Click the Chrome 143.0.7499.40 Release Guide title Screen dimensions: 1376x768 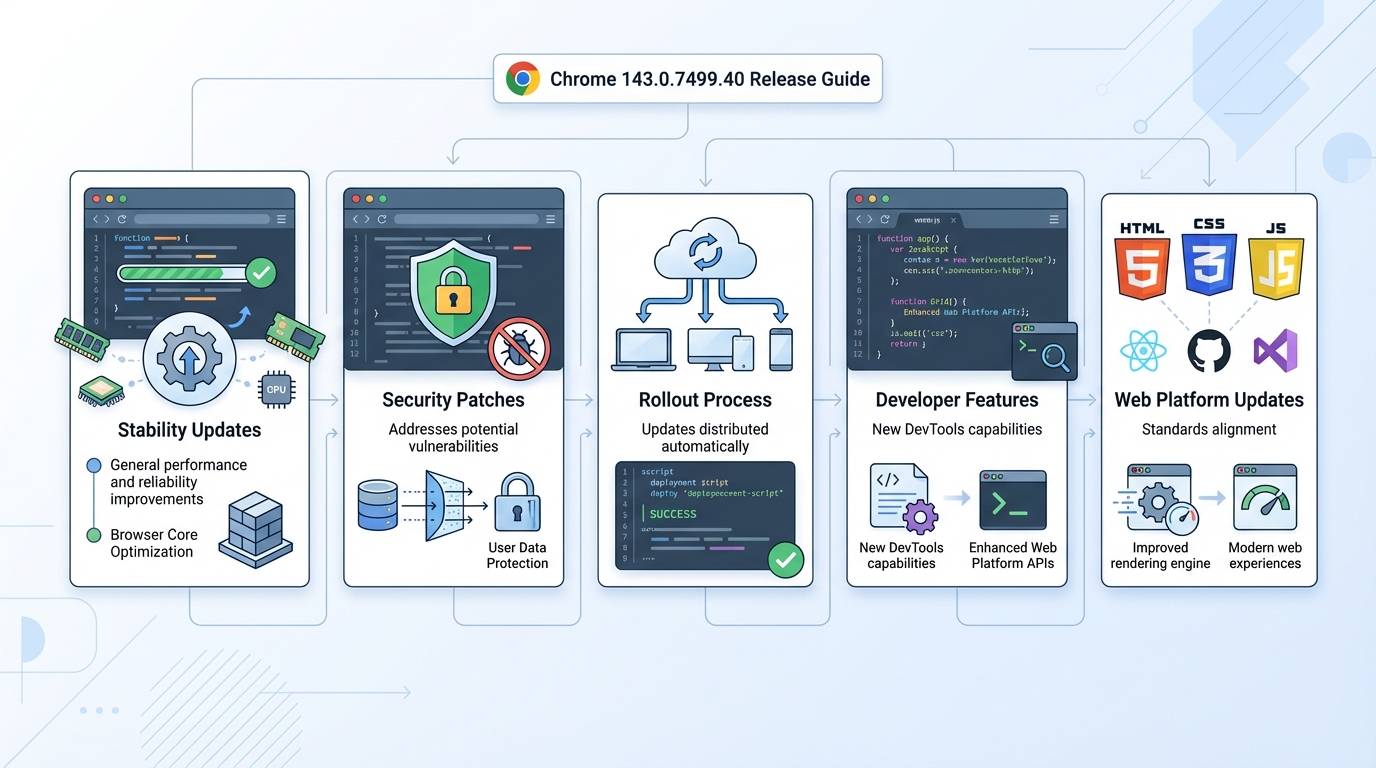click(710, 79)
